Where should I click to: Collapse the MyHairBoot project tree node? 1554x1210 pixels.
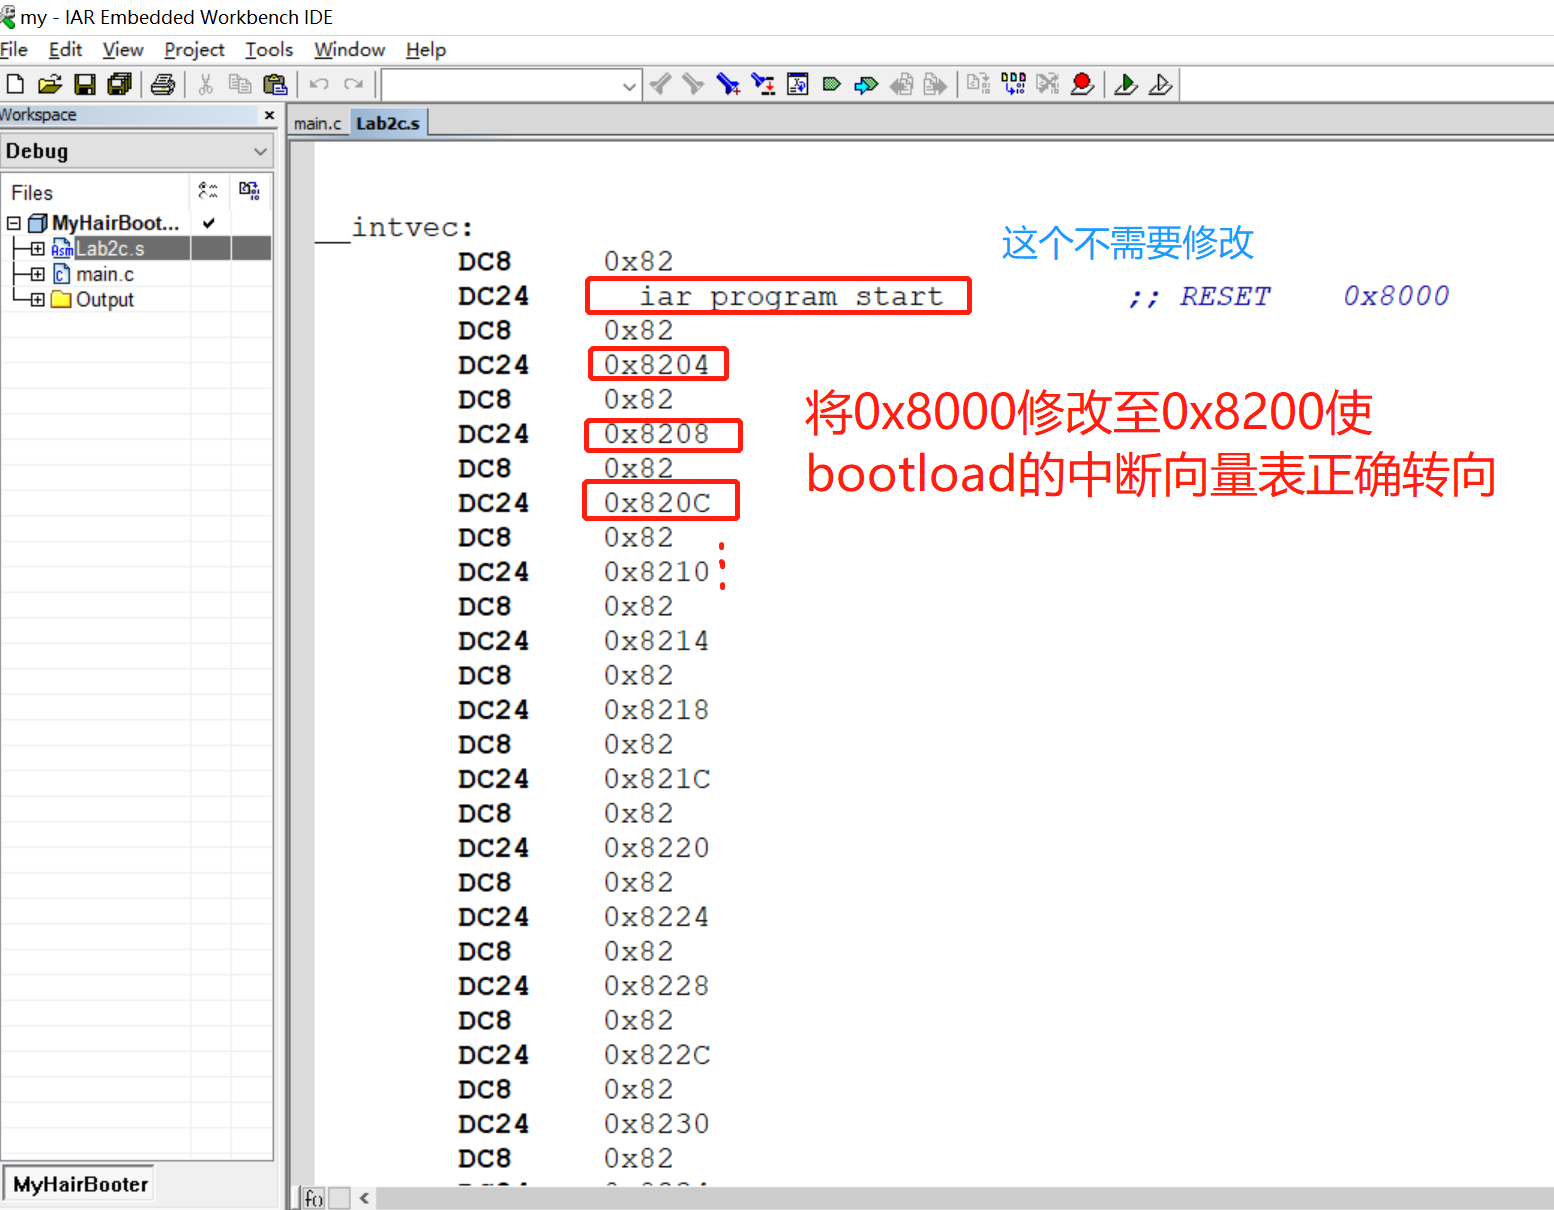coord(14,223)
